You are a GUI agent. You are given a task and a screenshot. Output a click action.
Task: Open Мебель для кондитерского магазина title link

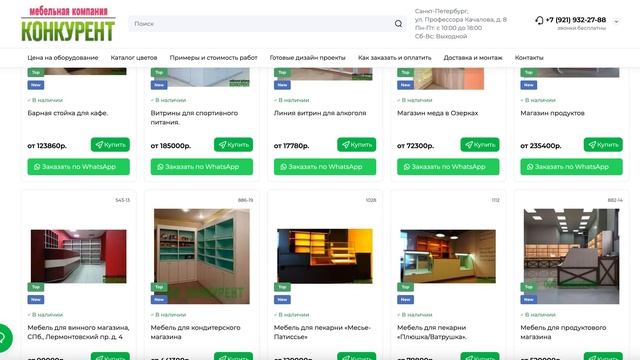196,332
